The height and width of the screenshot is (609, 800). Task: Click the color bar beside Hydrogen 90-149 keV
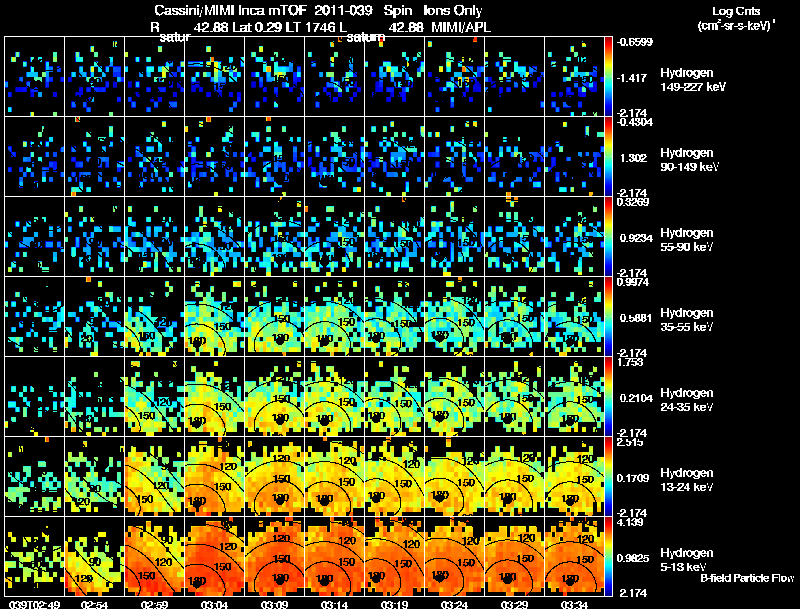(608, 157)
